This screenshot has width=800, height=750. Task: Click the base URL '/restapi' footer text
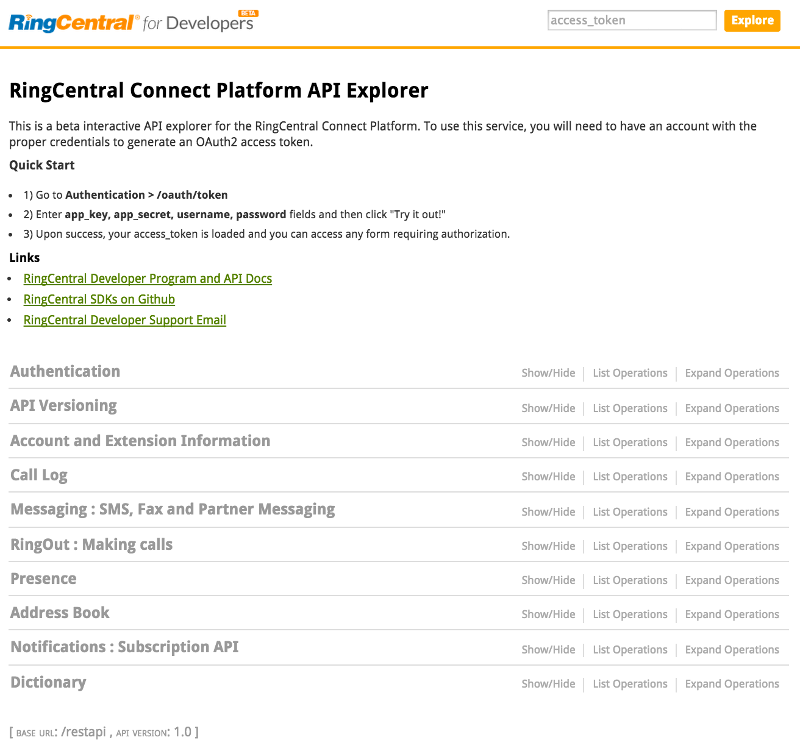tap(83, 732)
